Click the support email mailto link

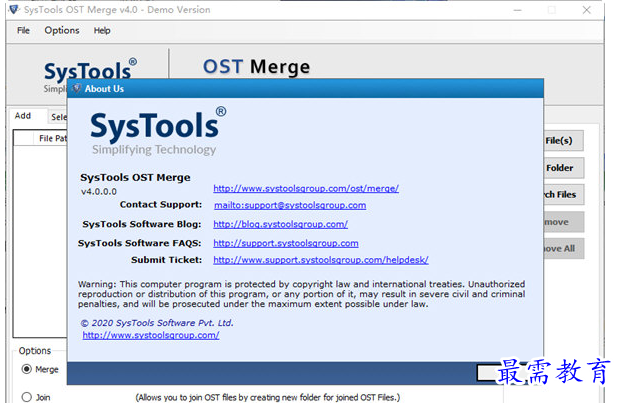tap(290, 205)
